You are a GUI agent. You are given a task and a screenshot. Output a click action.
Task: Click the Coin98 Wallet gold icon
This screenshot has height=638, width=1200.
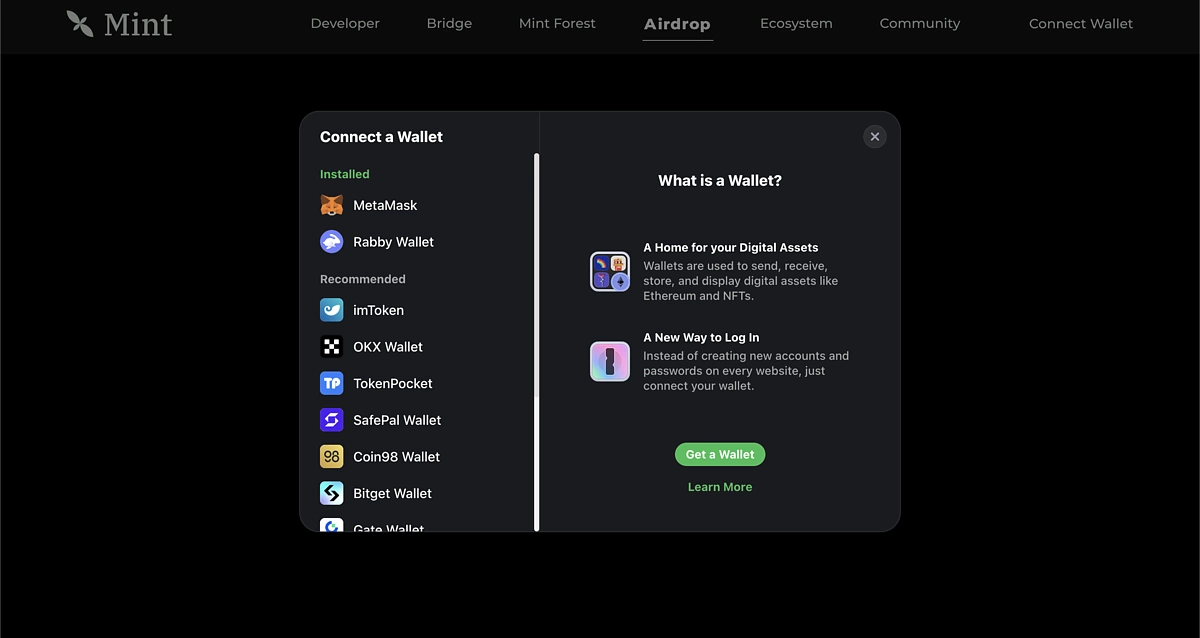pos(332,457)
